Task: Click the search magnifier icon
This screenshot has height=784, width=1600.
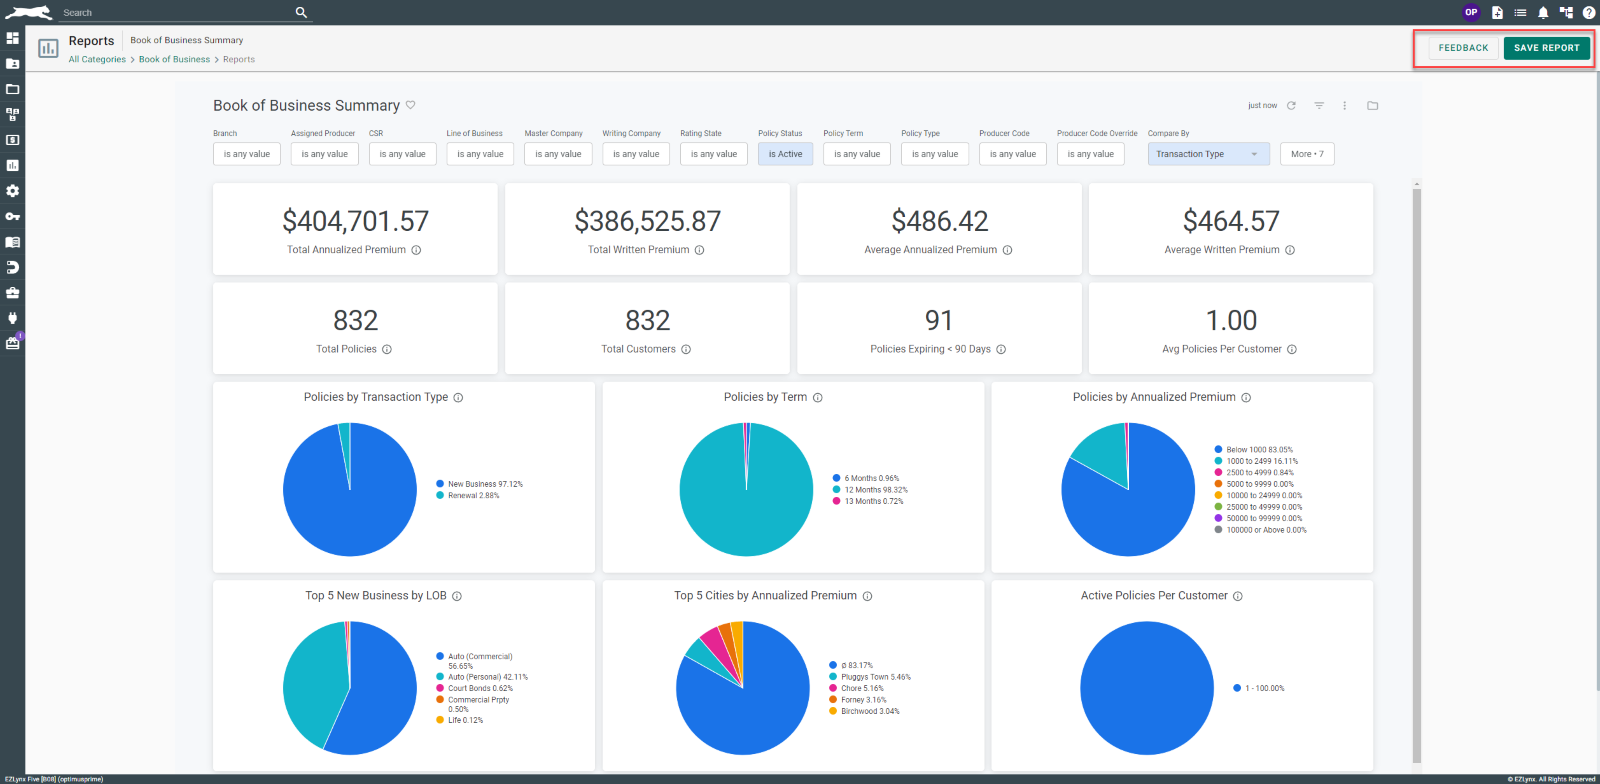Action: (301, 12)
